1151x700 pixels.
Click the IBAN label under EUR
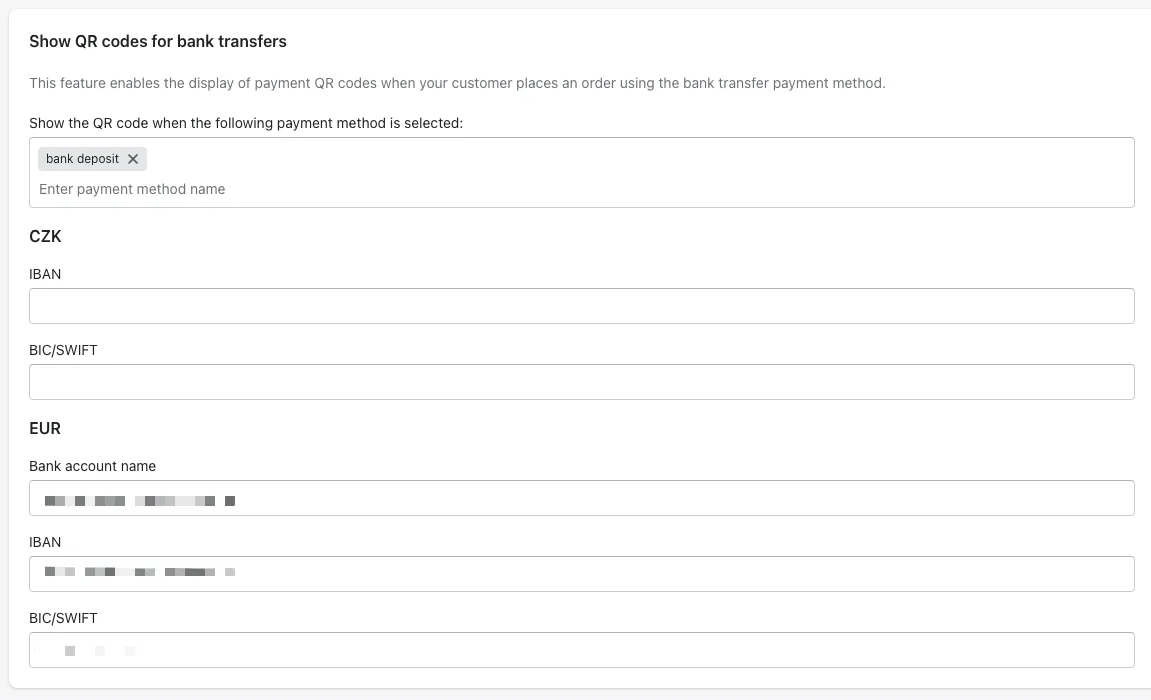(x=46, y=542)
